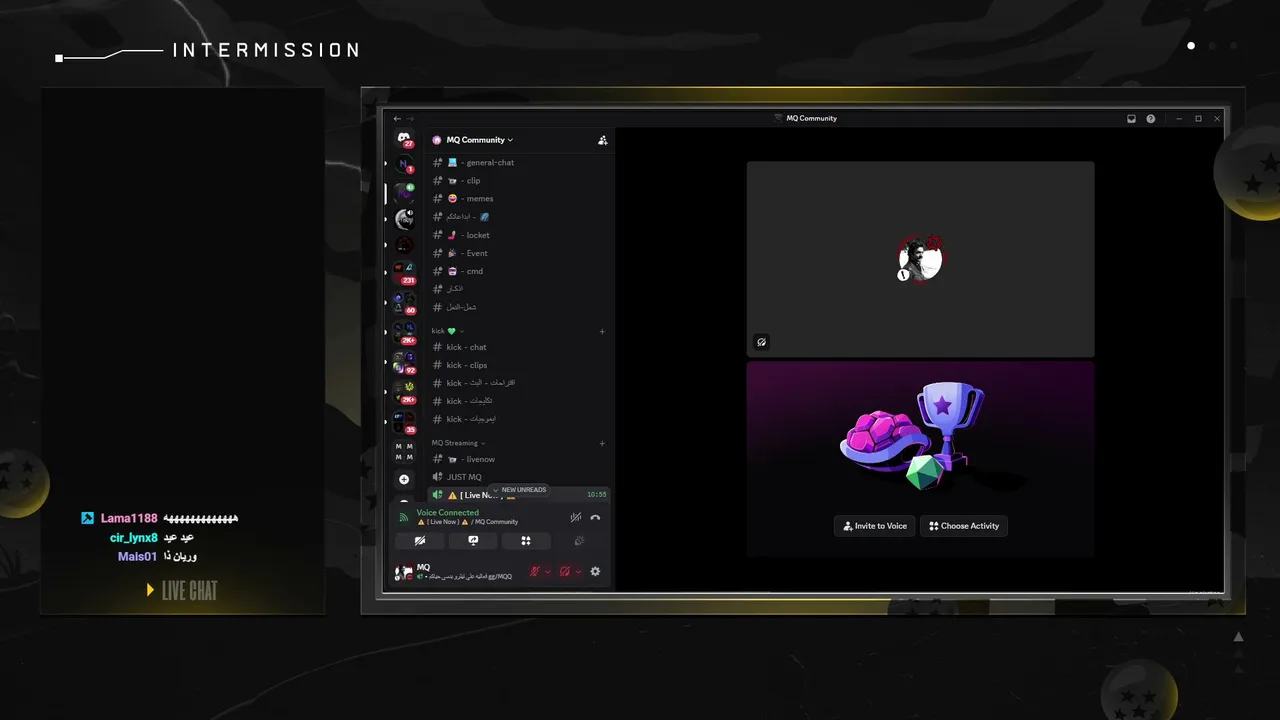This screenshot has height=720, width=1280.
Task: Open server icon with badge 1
Action: click(404, 164)
